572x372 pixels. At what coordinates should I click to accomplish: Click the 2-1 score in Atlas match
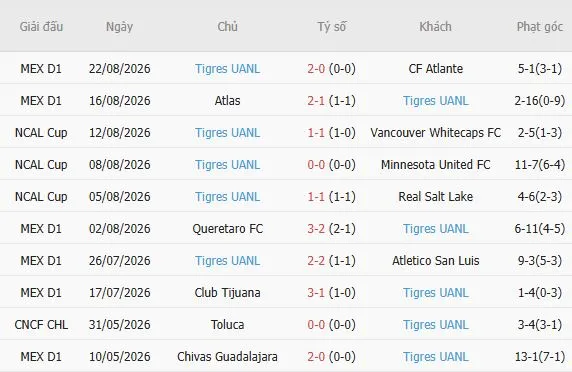click(x=316, y=101)
